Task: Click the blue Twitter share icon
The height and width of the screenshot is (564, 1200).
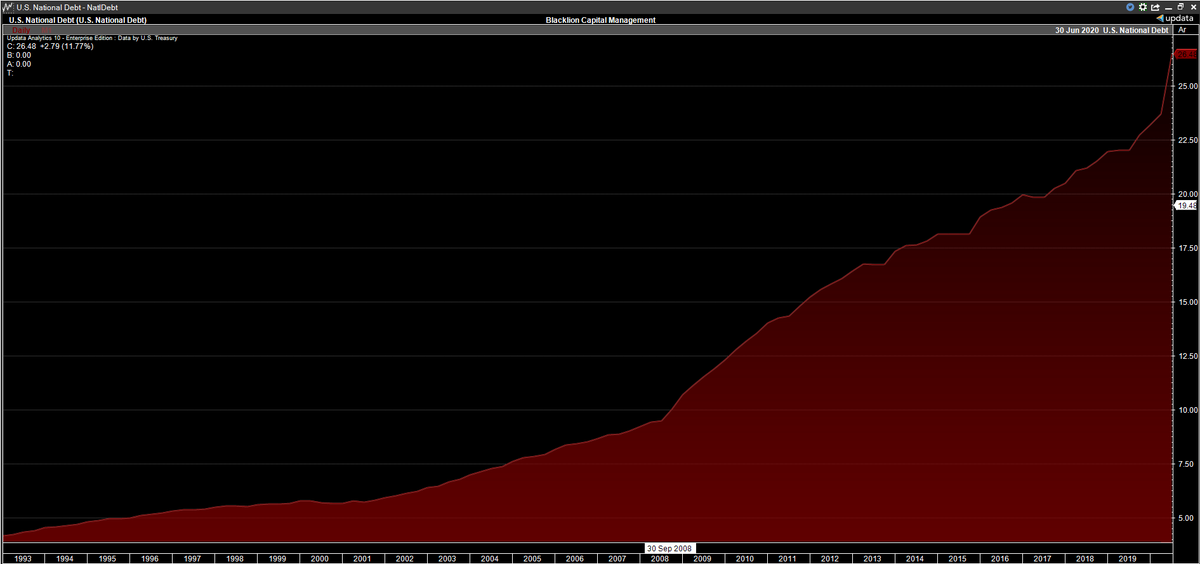Action: pyautogui.click(x=1130, y=7)
